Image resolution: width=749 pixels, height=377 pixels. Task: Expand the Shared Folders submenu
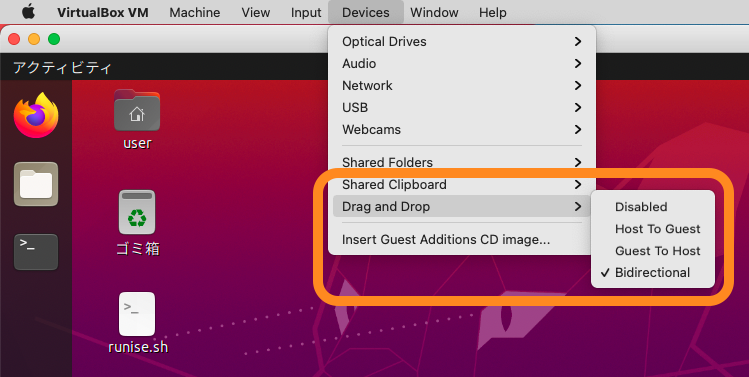(x=461, y=162)
